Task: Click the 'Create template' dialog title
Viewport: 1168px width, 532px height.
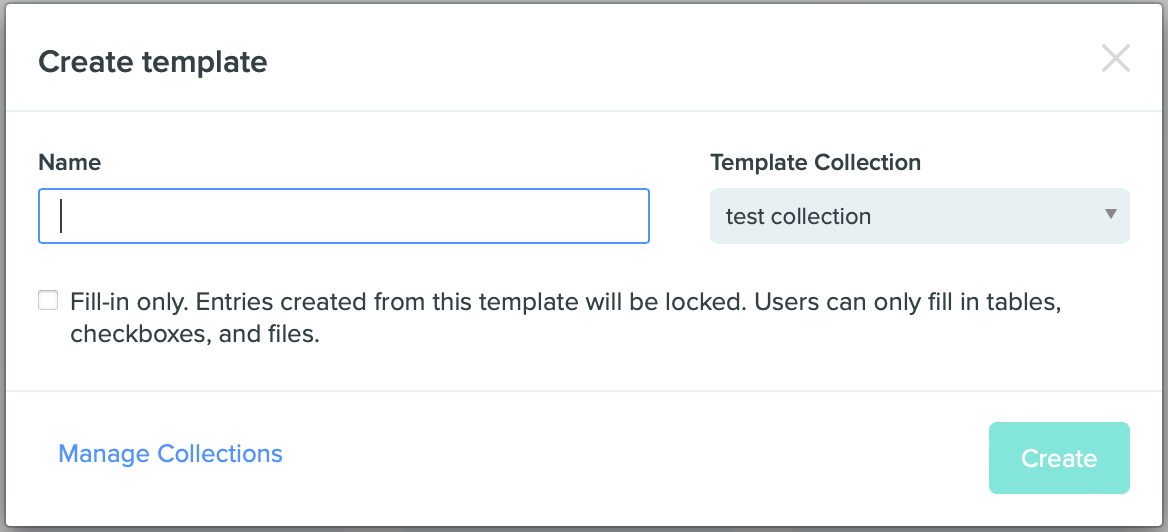Action: [153, 62]
